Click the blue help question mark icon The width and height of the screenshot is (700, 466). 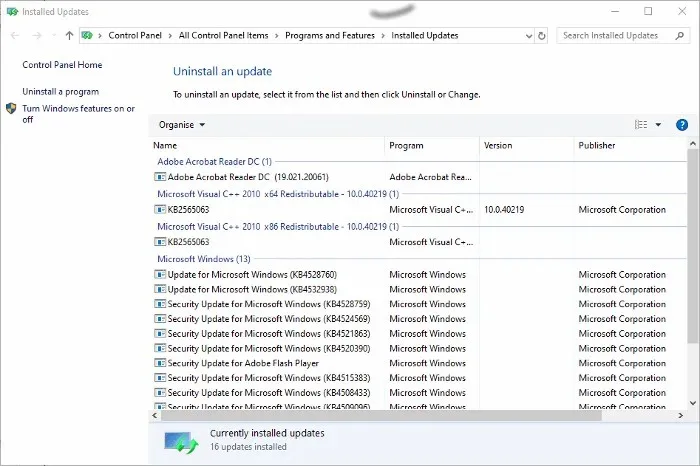[682, 125]
